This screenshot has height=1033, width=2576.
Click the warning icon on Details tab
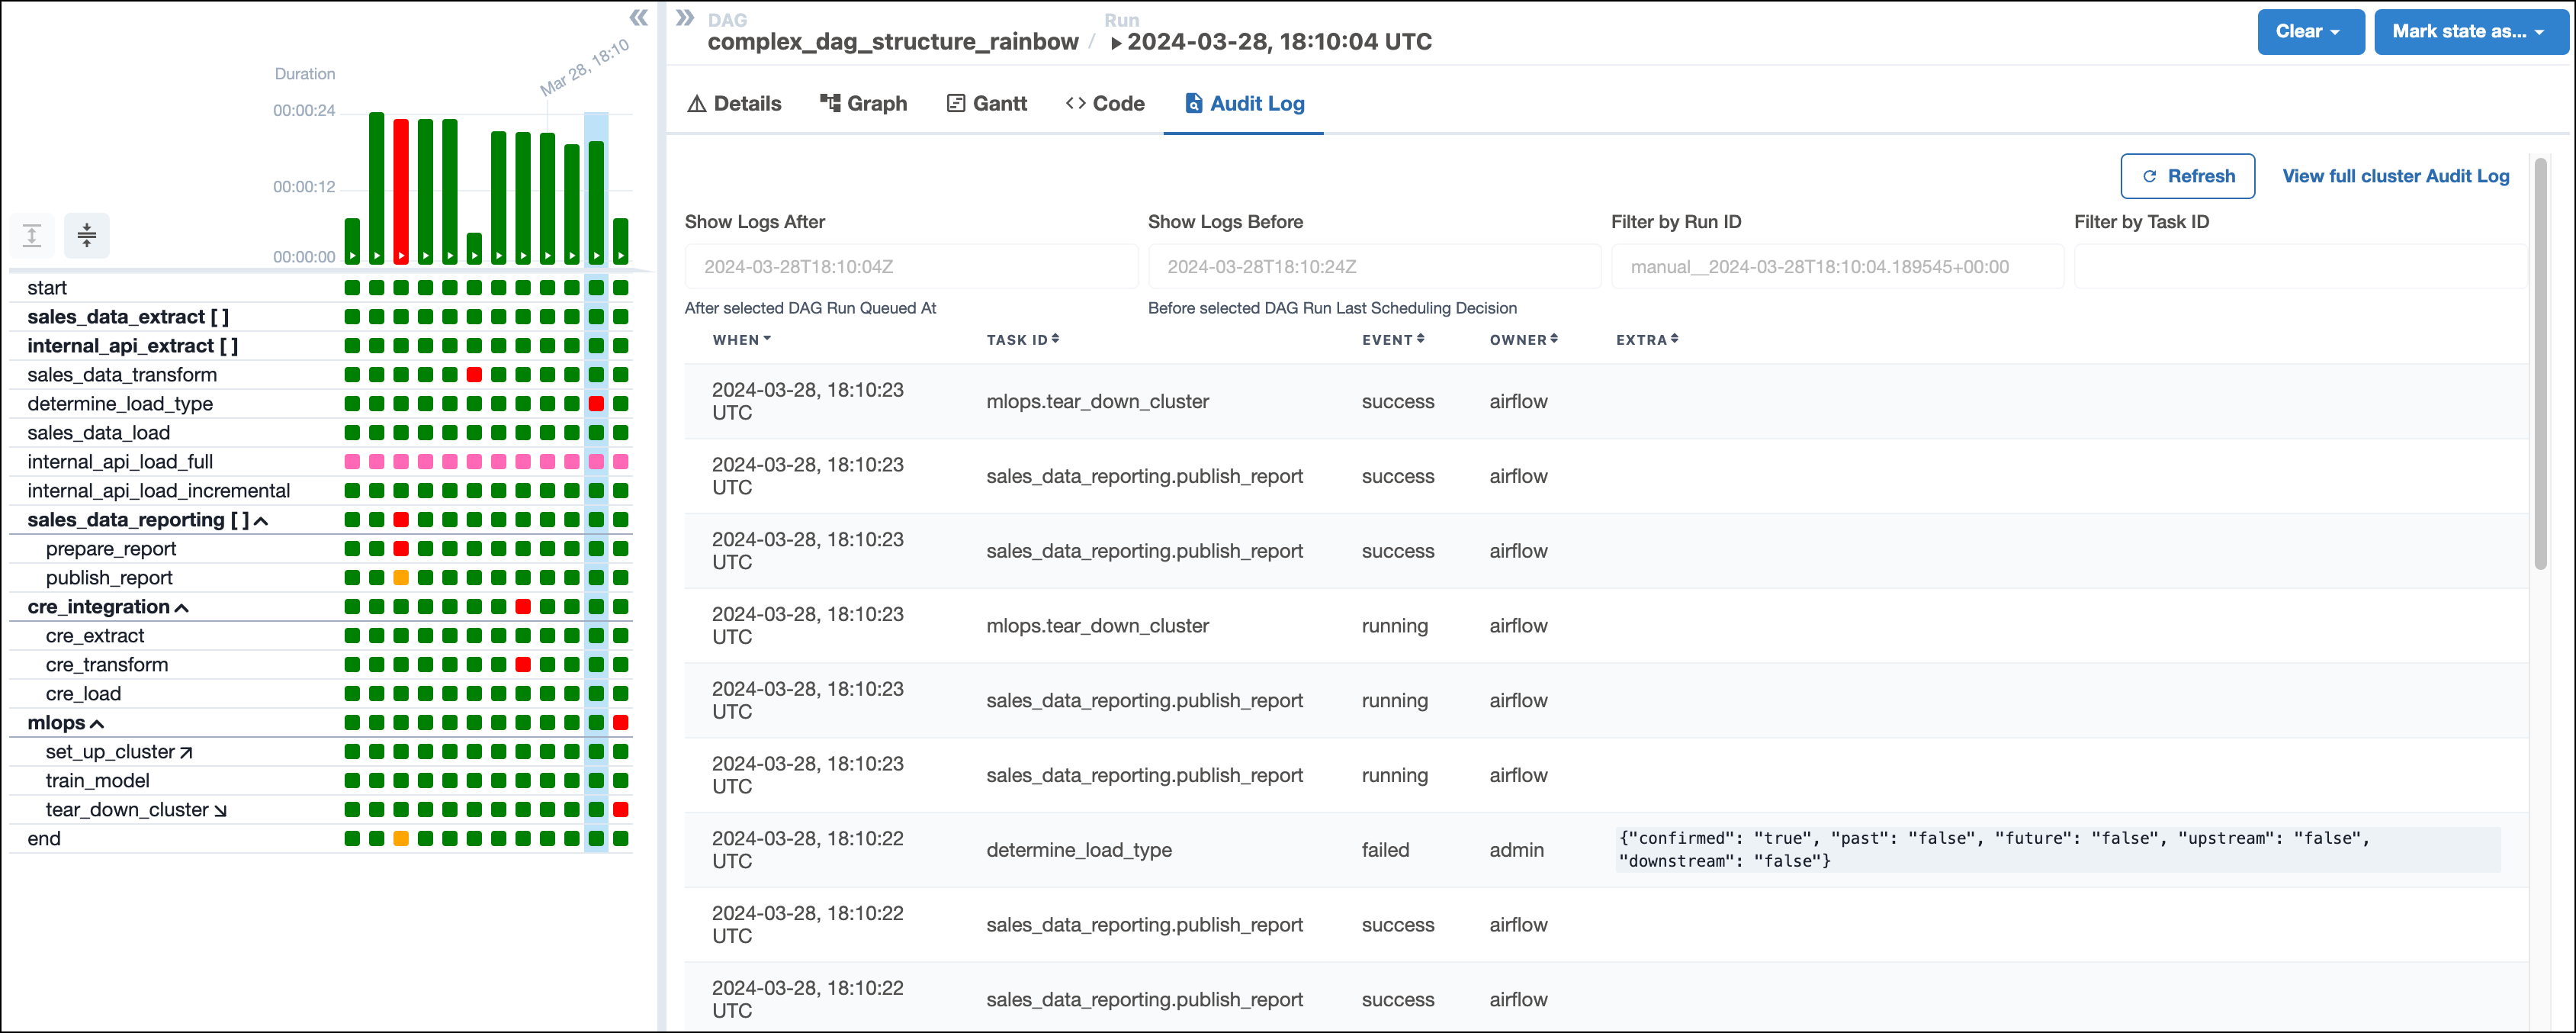click(699, 104)
